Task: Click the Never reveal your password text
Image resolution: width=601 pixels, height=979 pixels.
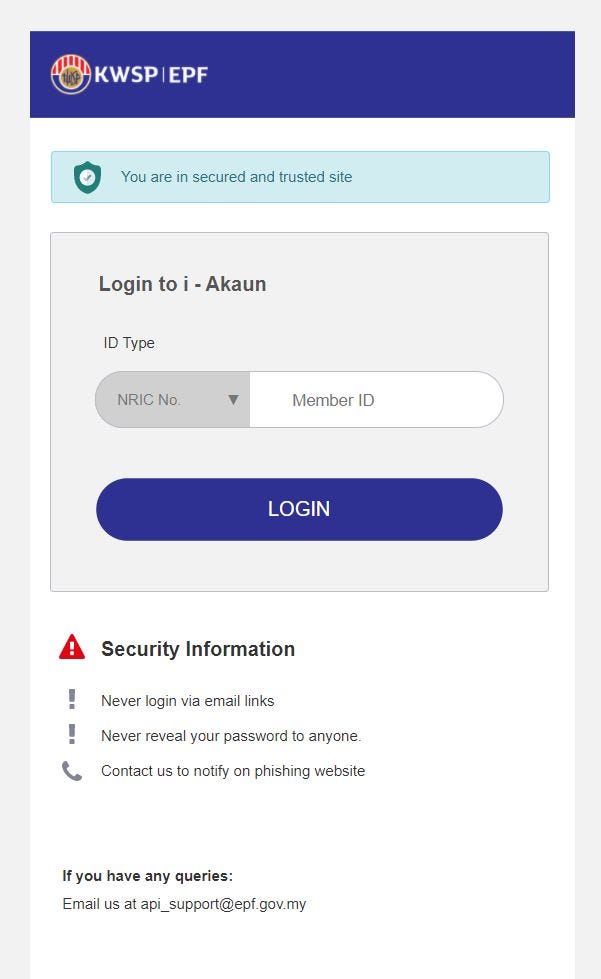Action: coord(231,736)
